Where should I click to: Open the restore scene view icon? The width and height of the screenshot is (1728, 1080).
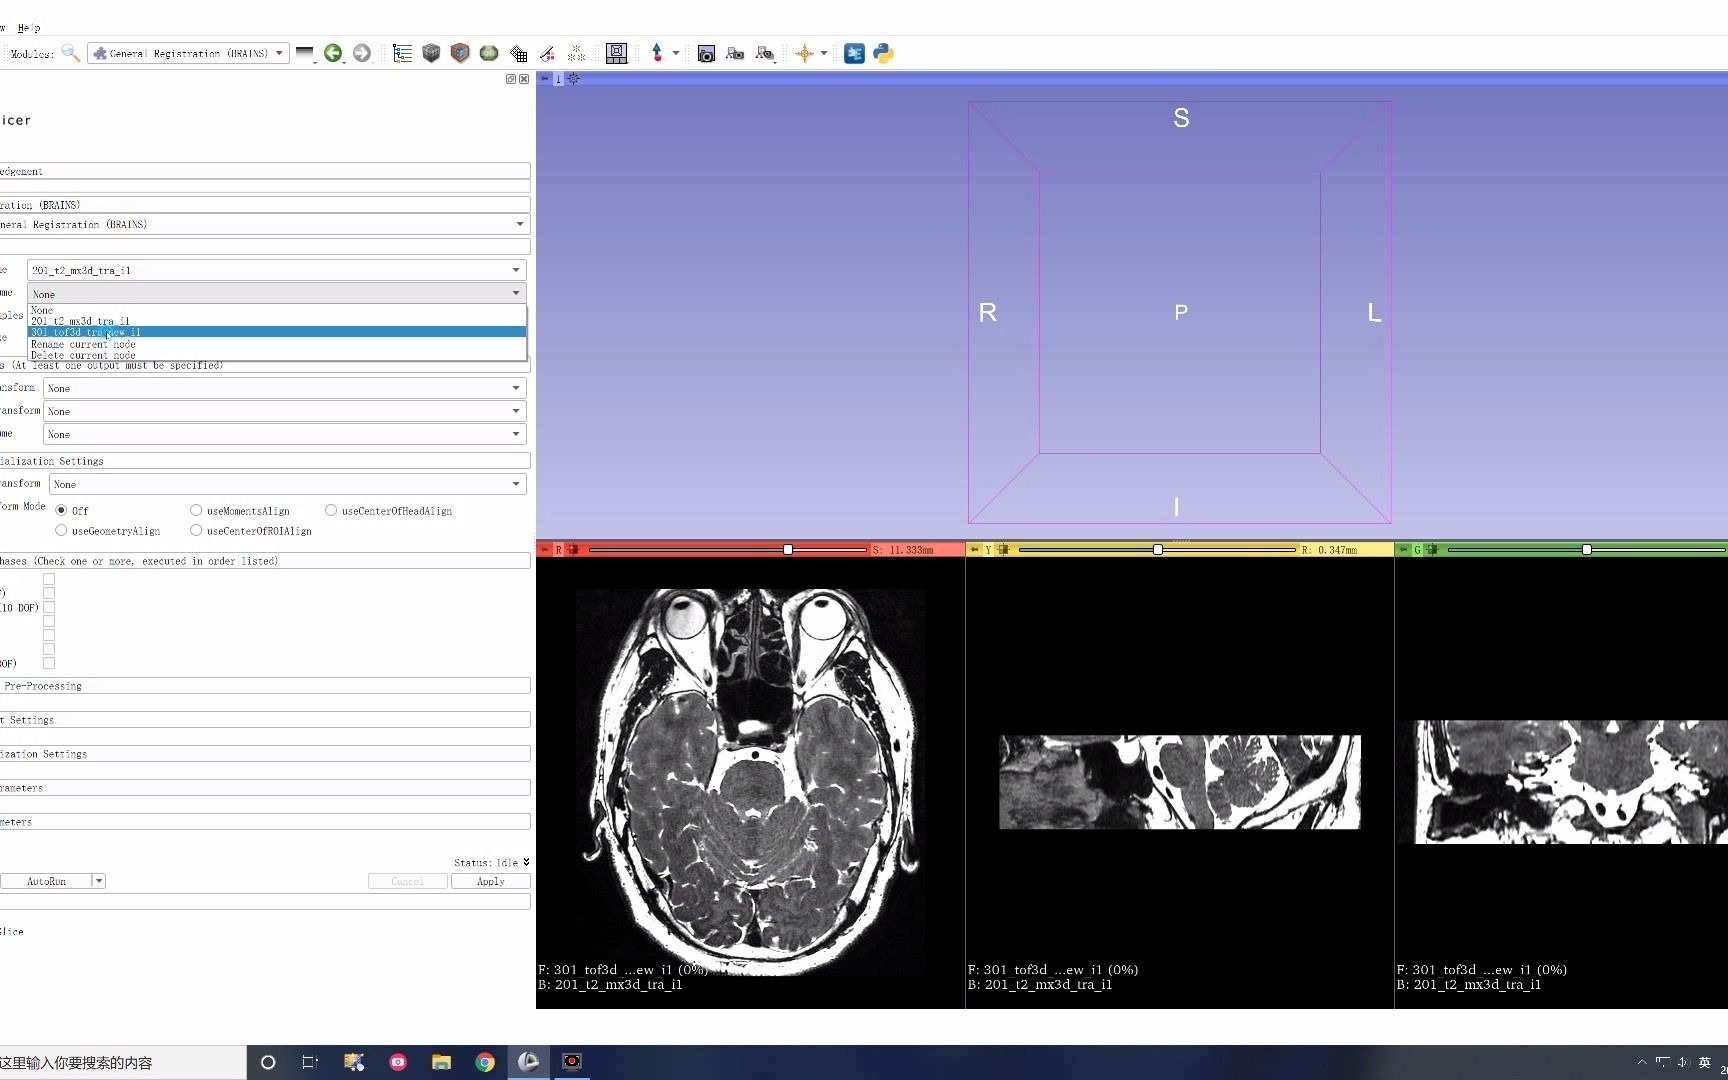point(765,53)
